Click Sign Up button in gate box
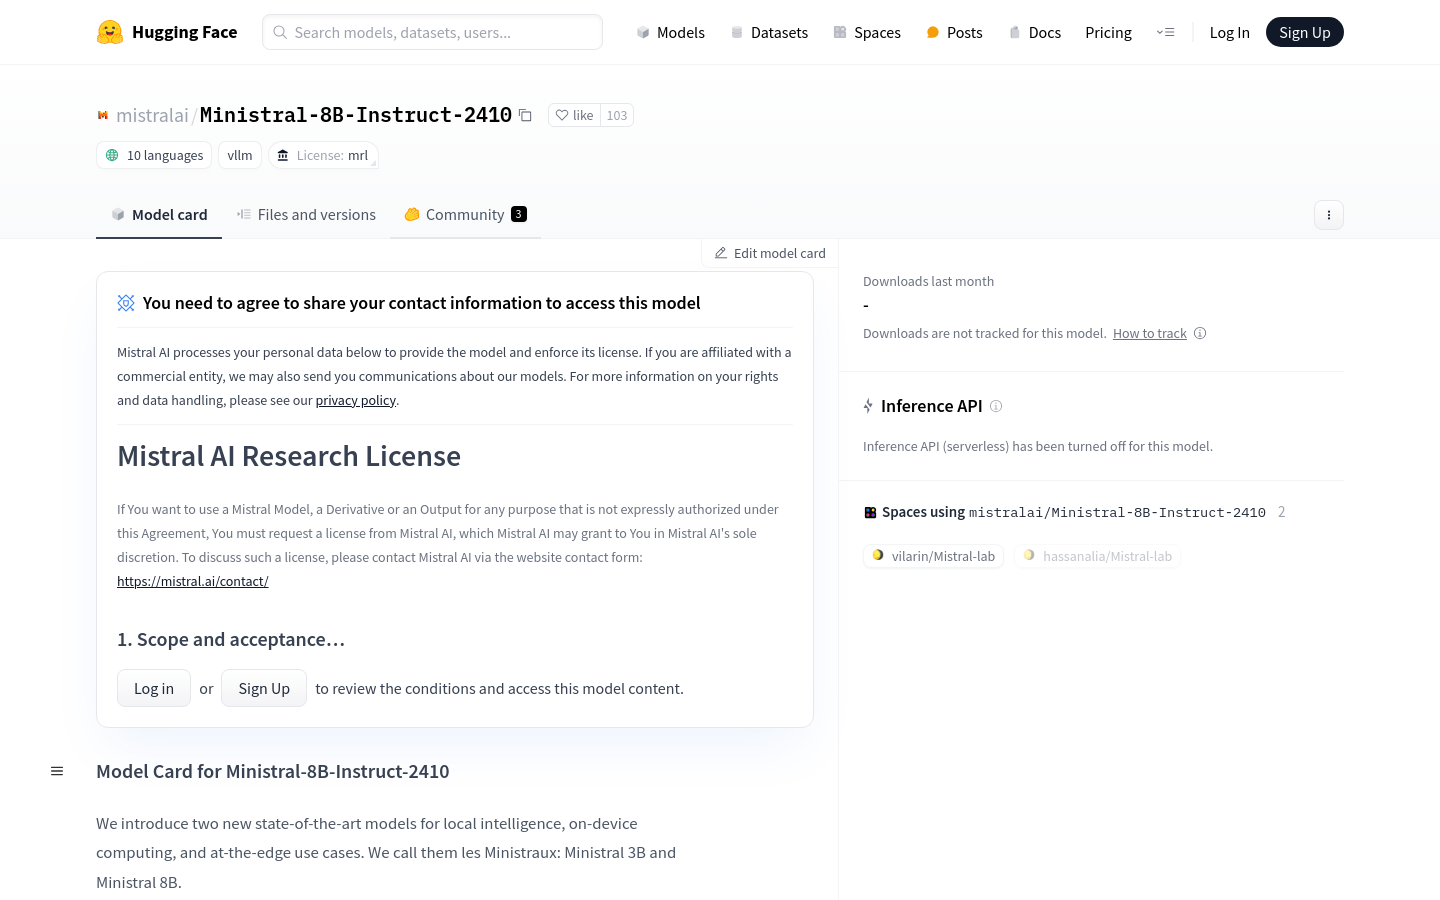The image size is (1440, 900). coord(264,688)
